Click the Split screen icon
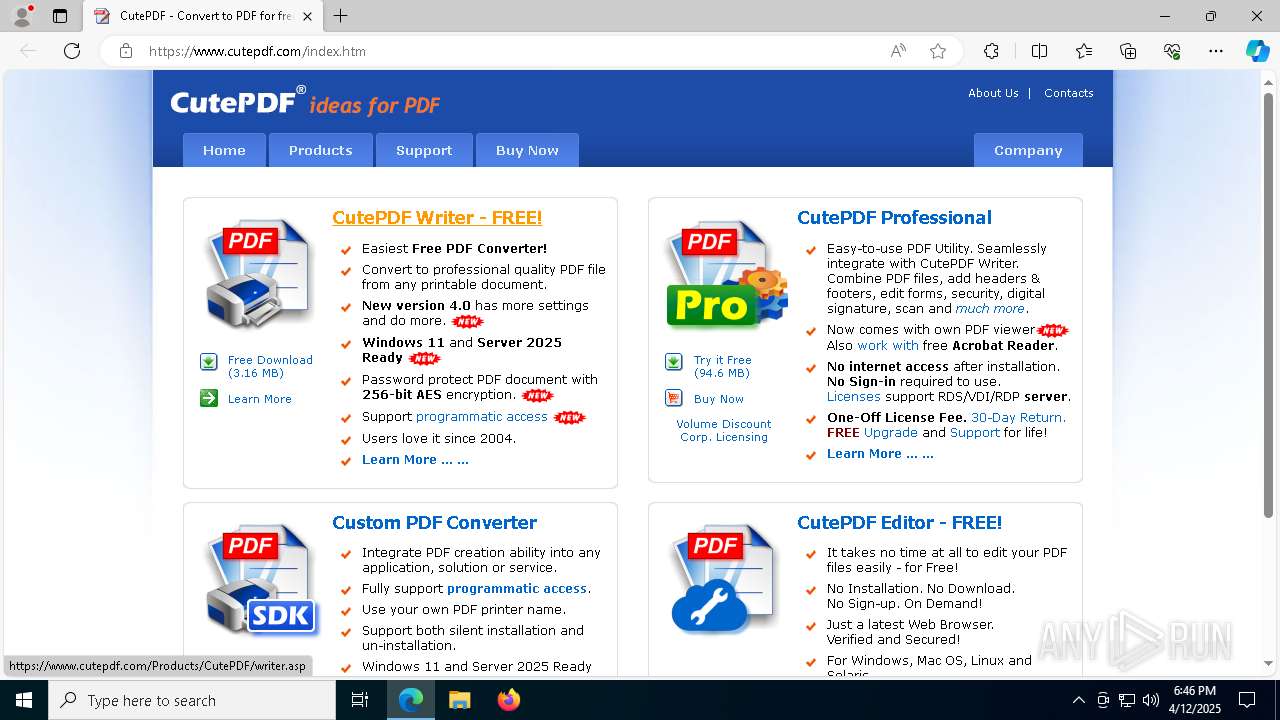Image resolution: width=1280 pixels, height=720 pixels. pos(1039,51)
